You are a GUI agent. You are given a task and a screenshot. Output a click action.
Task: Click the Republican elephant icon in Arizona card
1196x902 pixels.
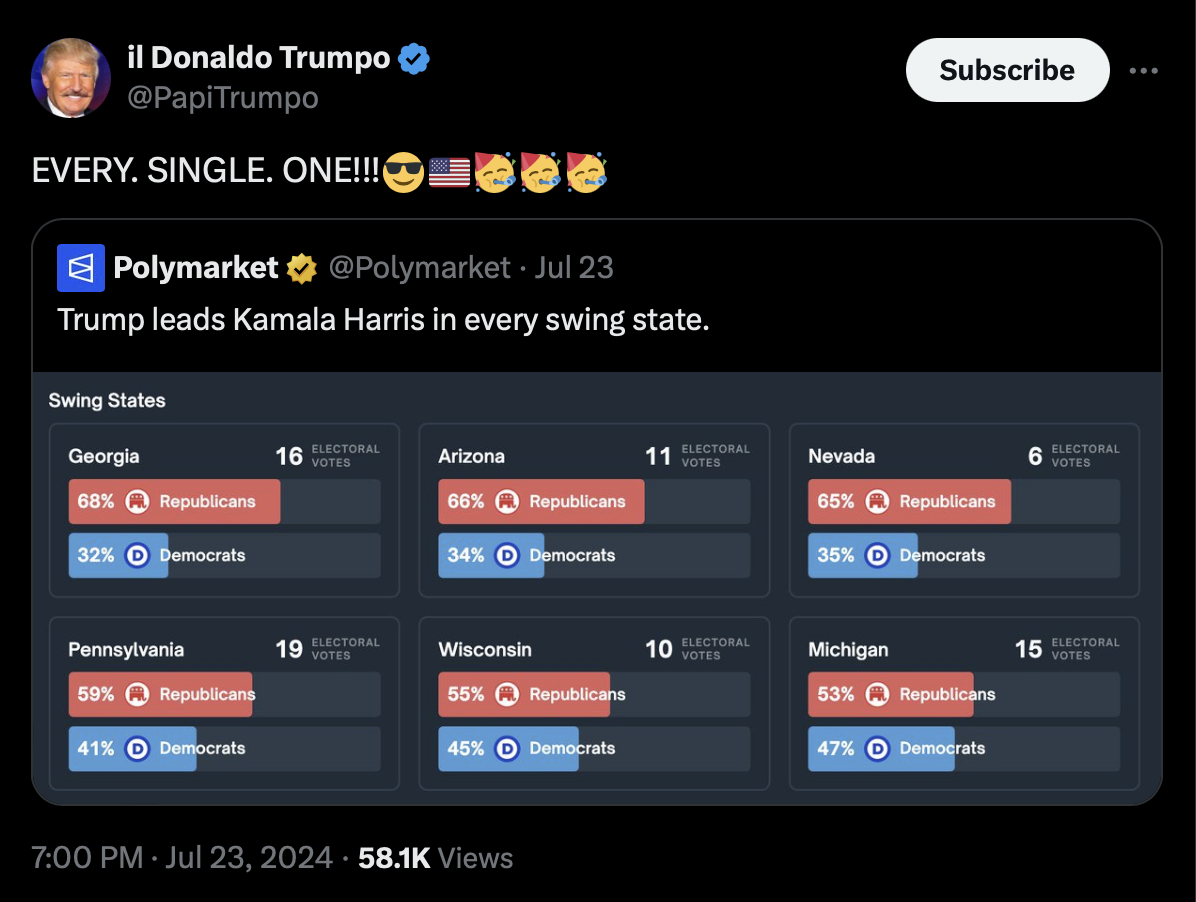click(x=507, y=502)
